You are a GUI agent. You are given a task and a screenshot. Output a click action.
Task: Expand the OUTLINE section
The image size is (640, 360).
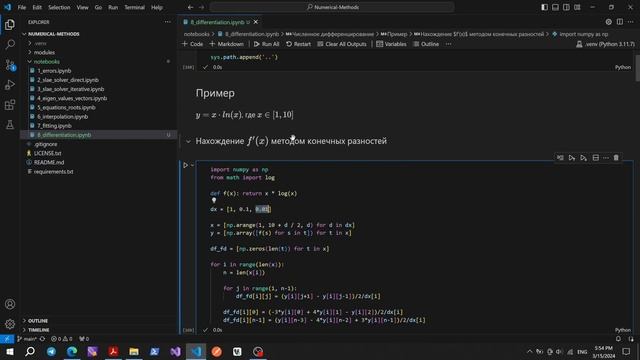38,321
